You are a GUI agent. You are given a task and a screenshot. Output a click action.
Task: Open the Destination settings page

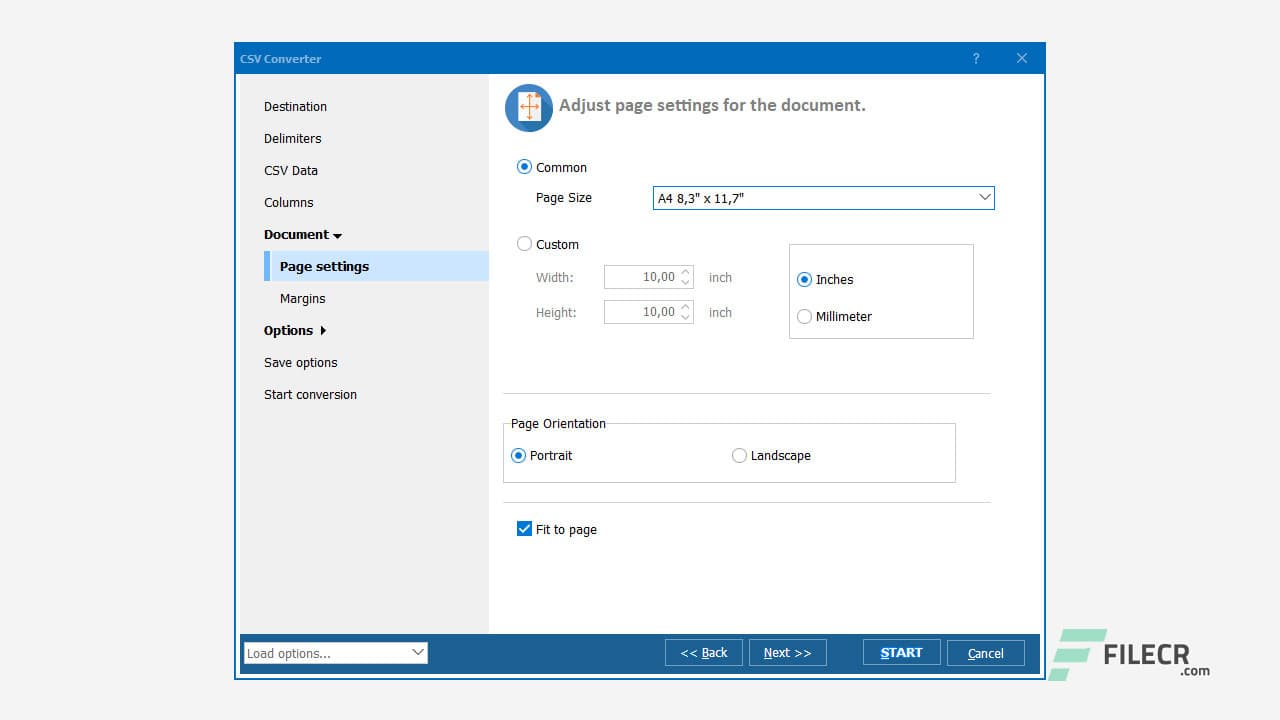coord(295,107)
